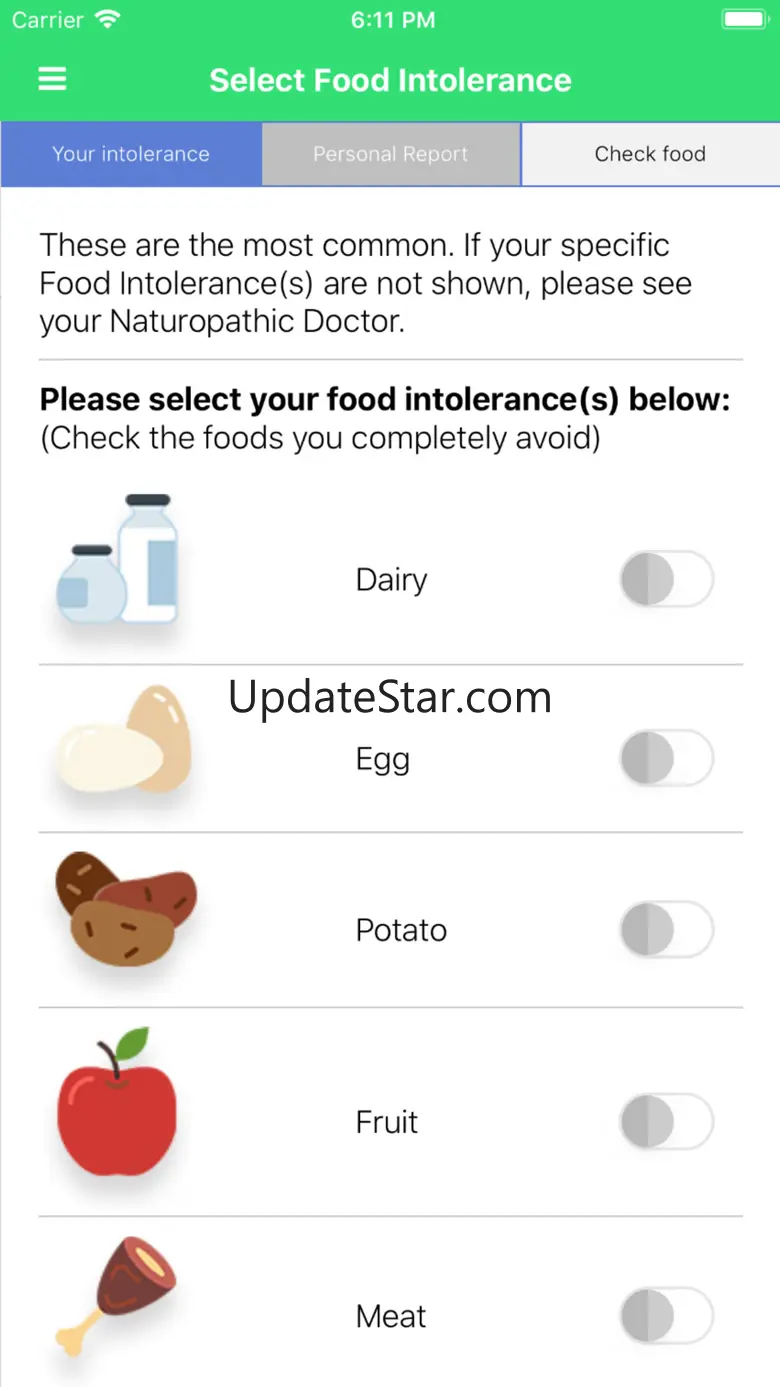The width and height of the screenshot is (780, 1387).
Task: Go to the Check food tab
Action: pos(650,154)
